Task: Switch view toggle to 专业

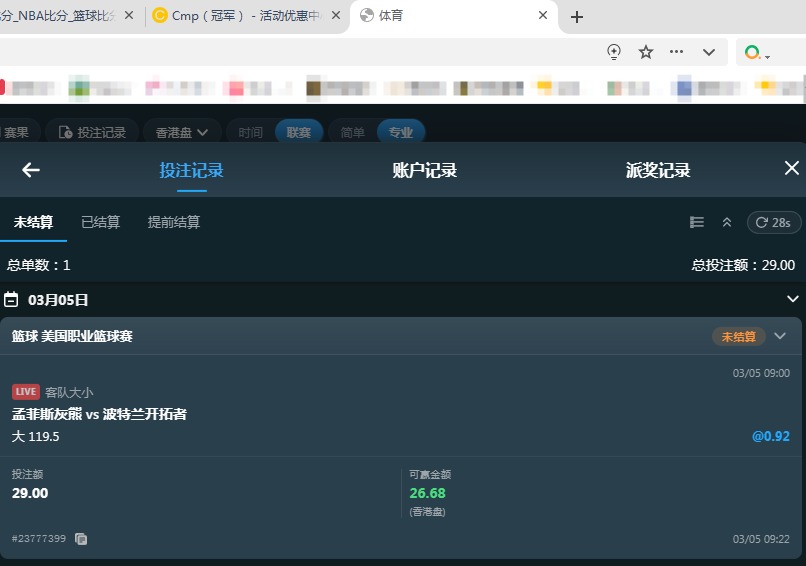Action: click(x=401, y=133)
